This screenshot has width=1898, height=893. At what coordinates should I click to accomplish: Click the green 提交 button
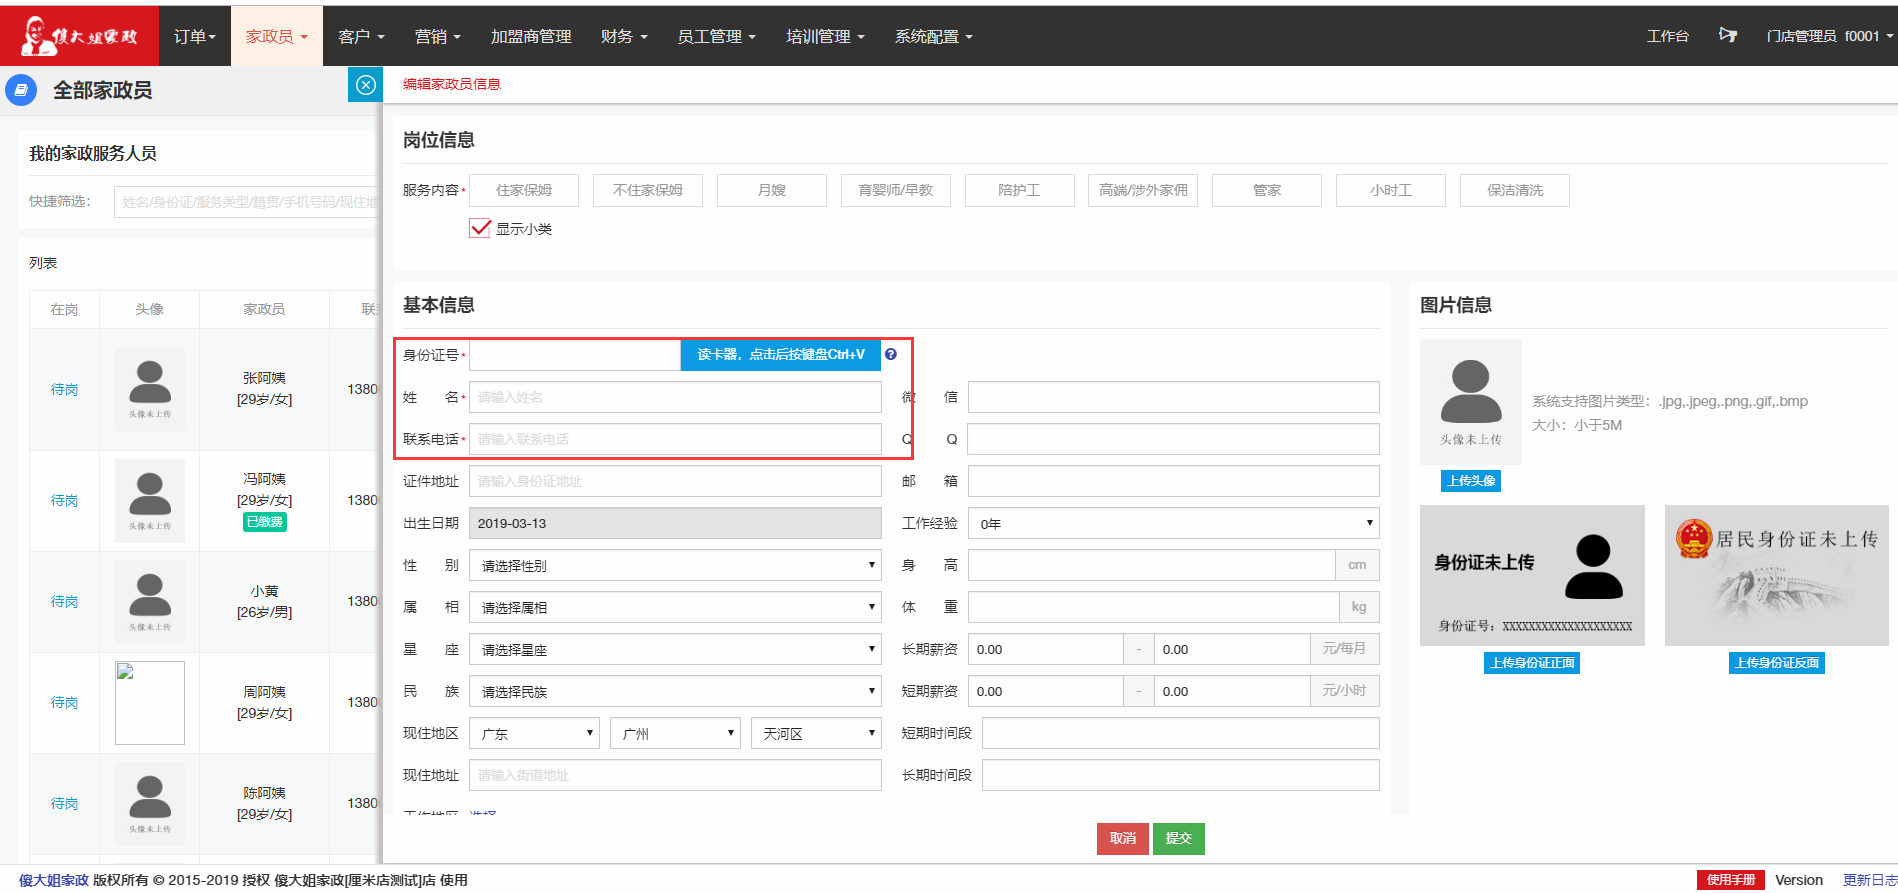click(x=1179, y=838)
